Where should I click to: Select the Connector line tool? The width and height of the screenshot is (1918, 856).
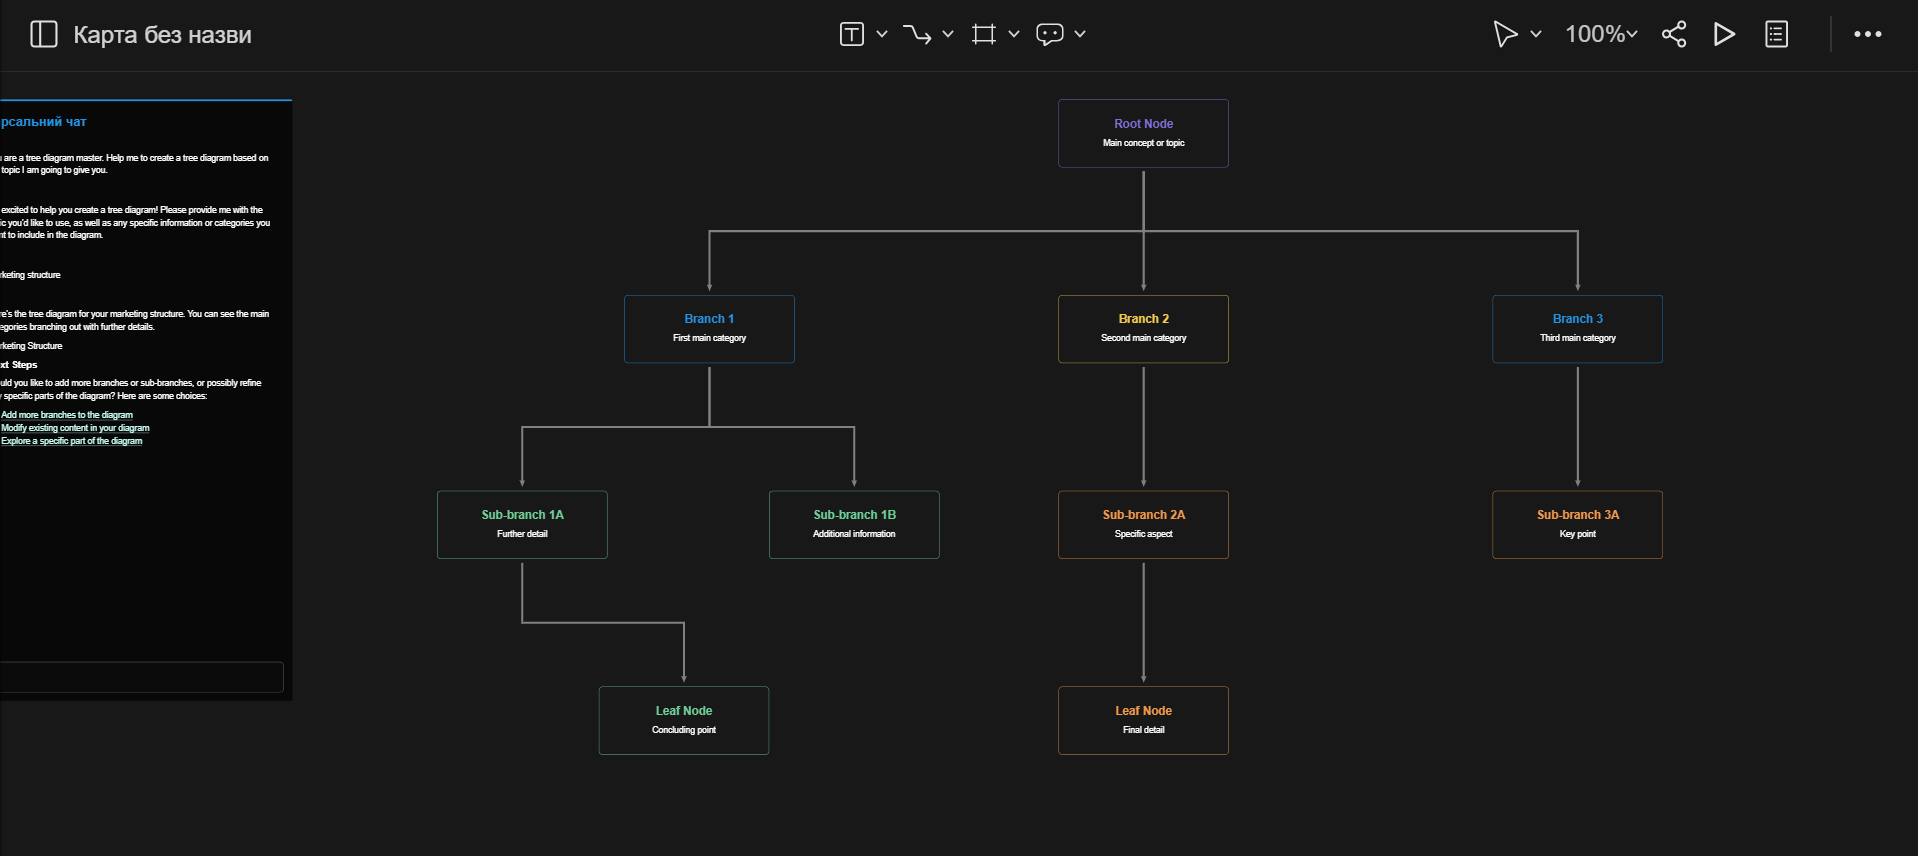pyautogui.click(x=916, y=34)
